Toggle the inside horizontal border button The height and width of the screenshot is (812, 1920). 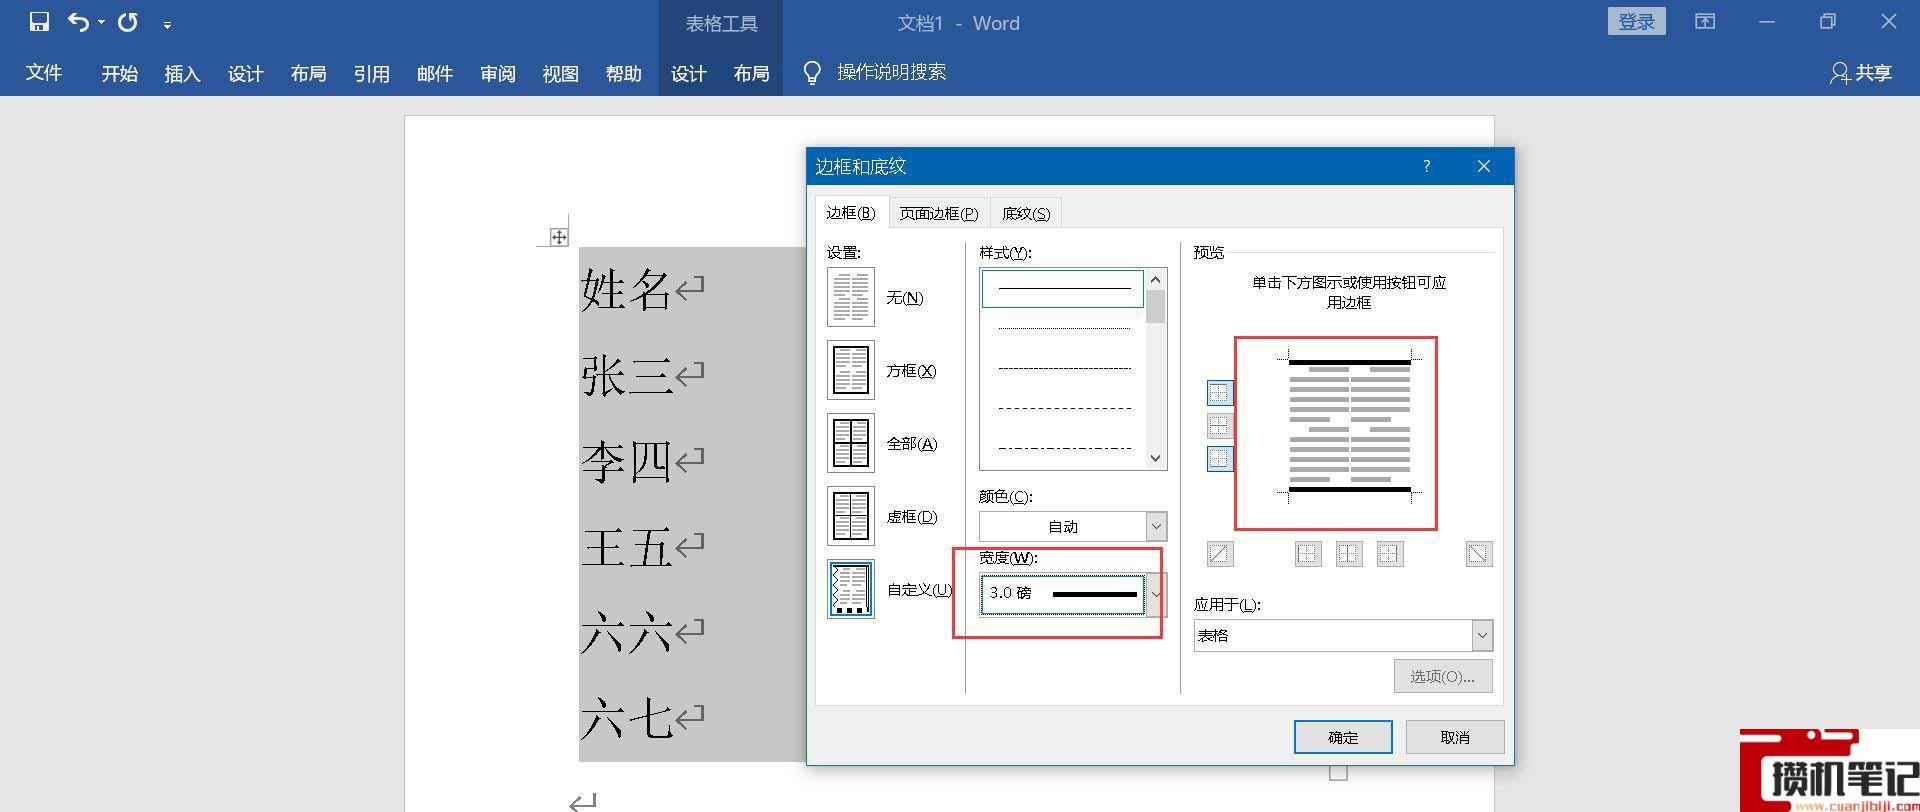[1220, 426]
